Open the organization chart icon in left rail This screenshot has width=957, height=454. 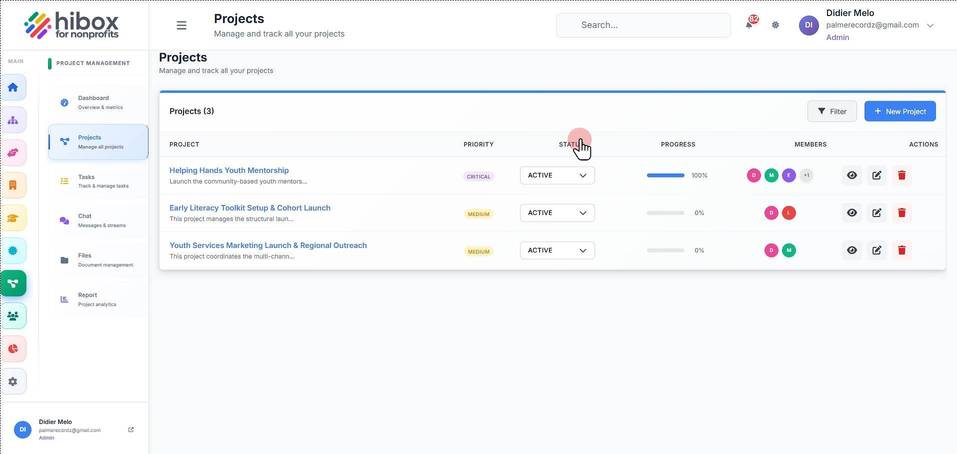point(13,120)
